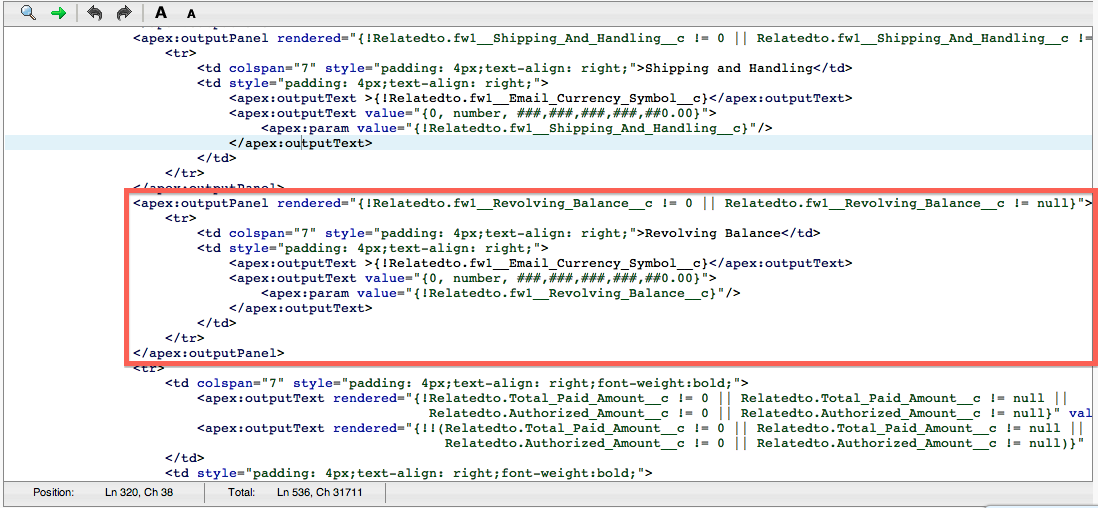Click the last td style font-weight:bold line
The image size is (1098, 508).
[x=409, y=473]
